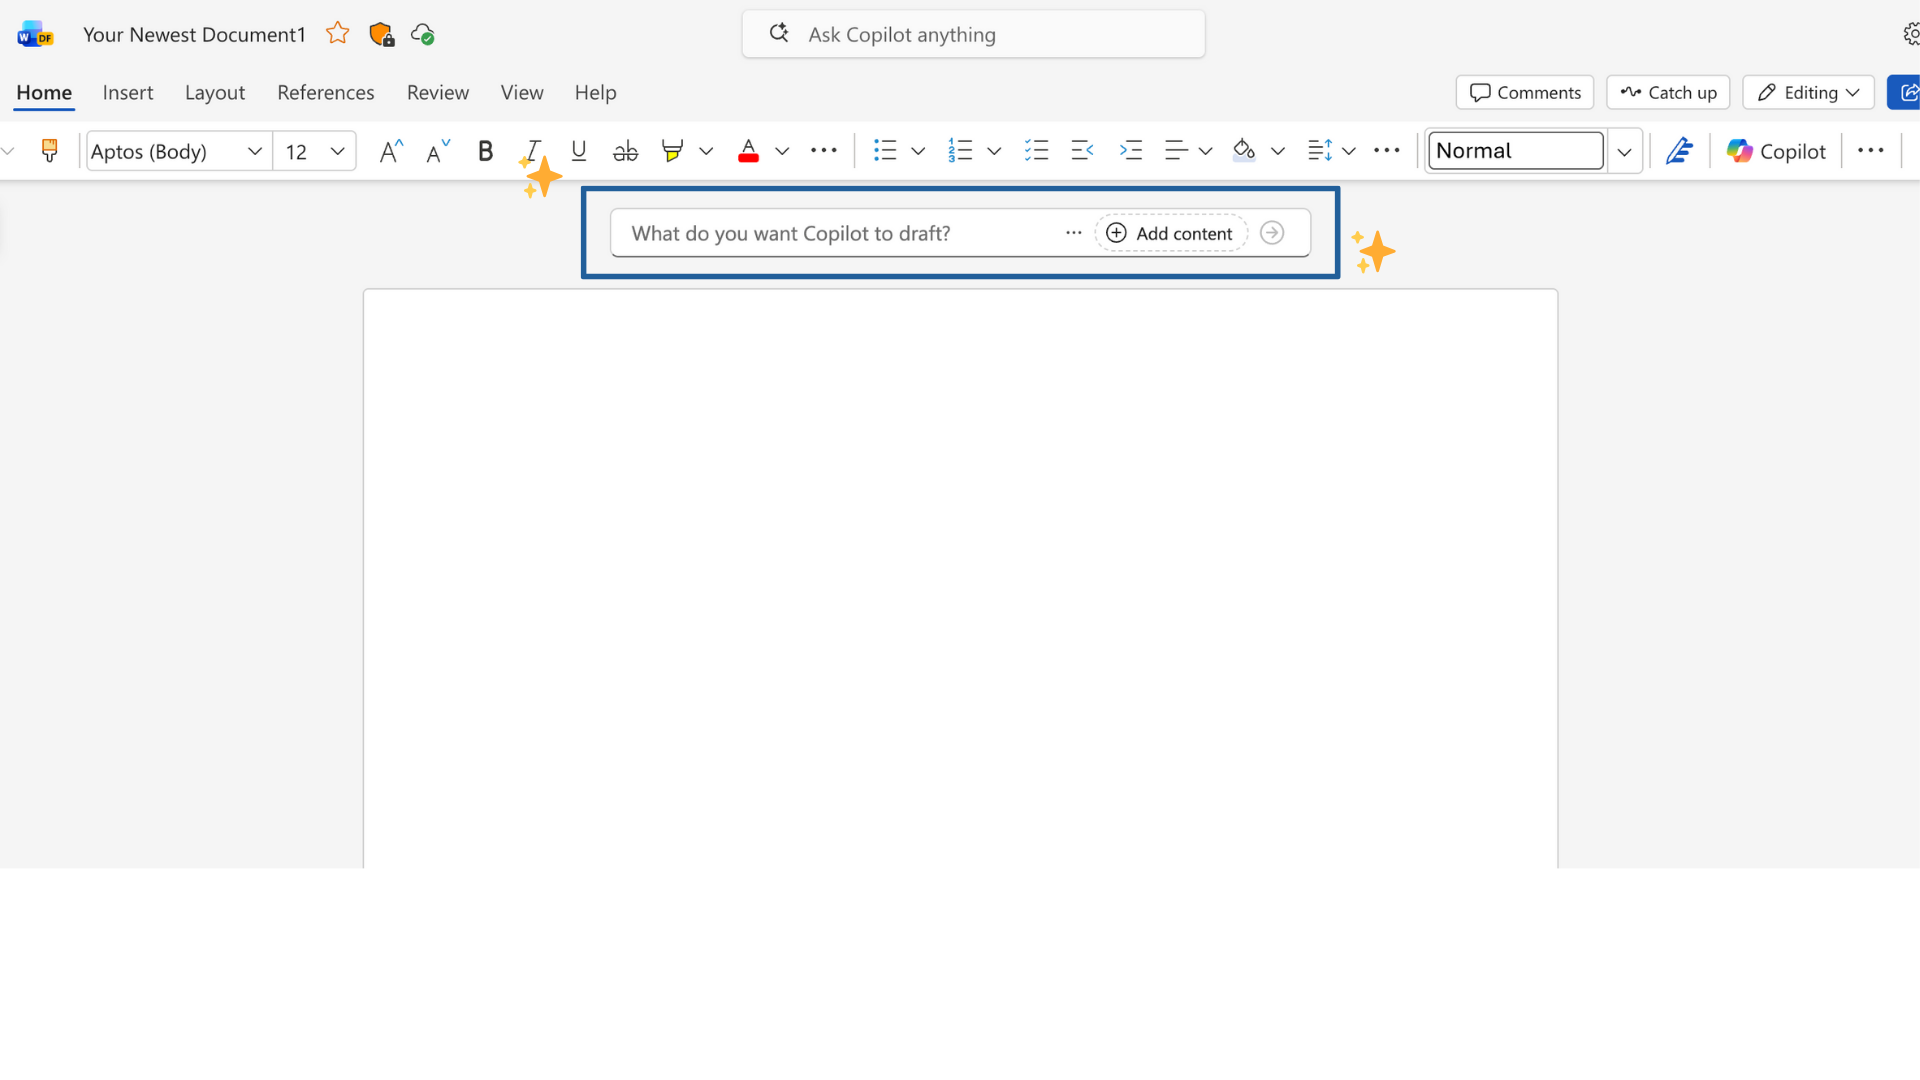Toggle italic formatting
Viewport: 1920px width, 1080px height.
coord(533,151)
